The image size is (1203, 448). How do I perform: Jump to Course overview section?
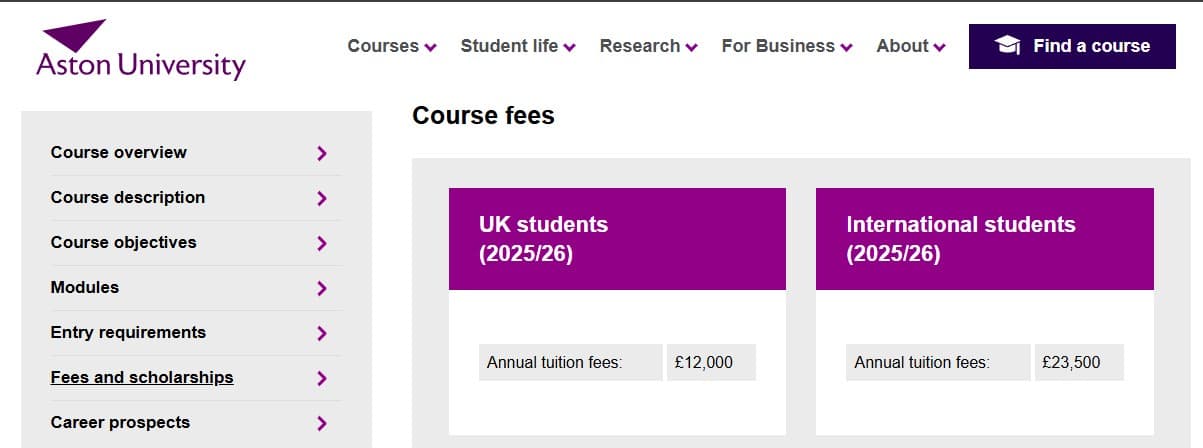pyautogui.click(x=118, y=152)
